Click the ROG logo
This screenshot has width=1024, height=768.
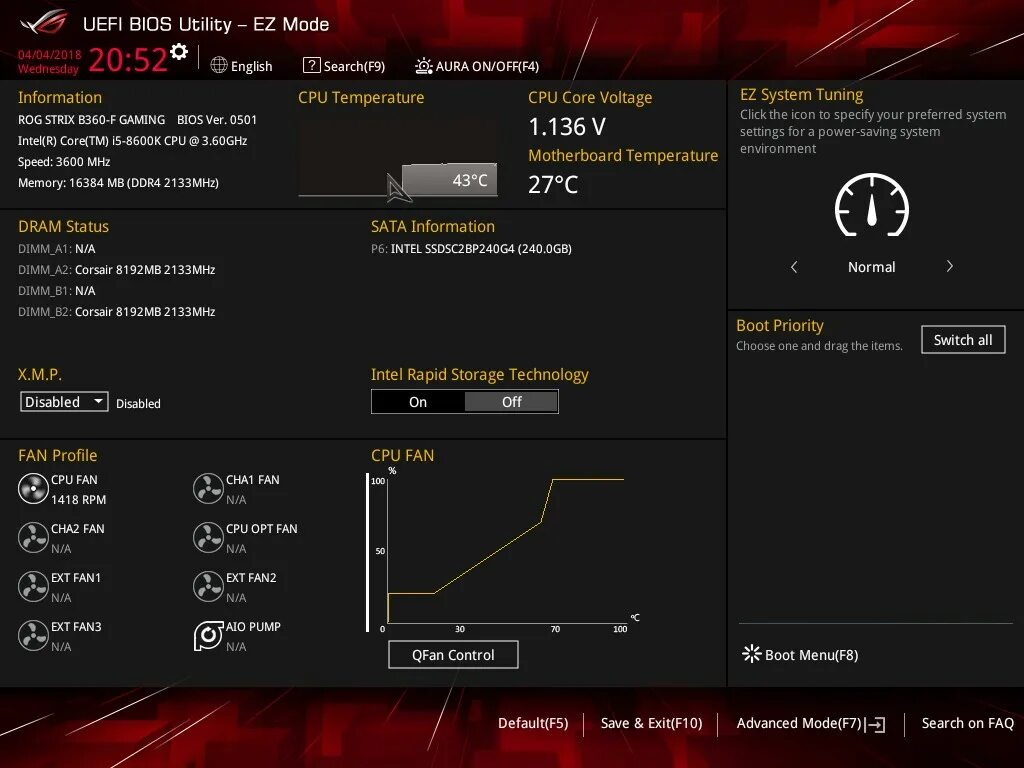coord(44,24)
